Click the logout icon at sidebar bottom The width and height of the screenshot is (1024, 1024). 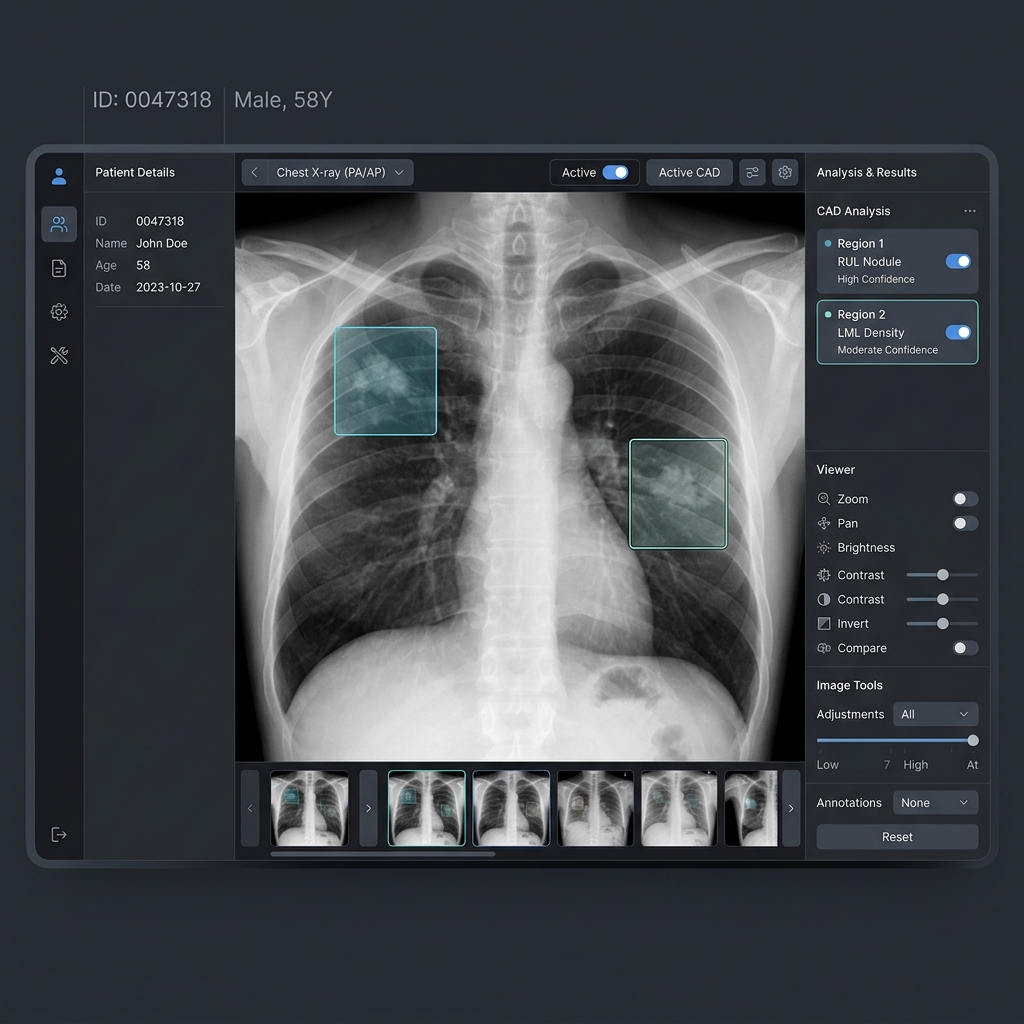tap(59, 834)
